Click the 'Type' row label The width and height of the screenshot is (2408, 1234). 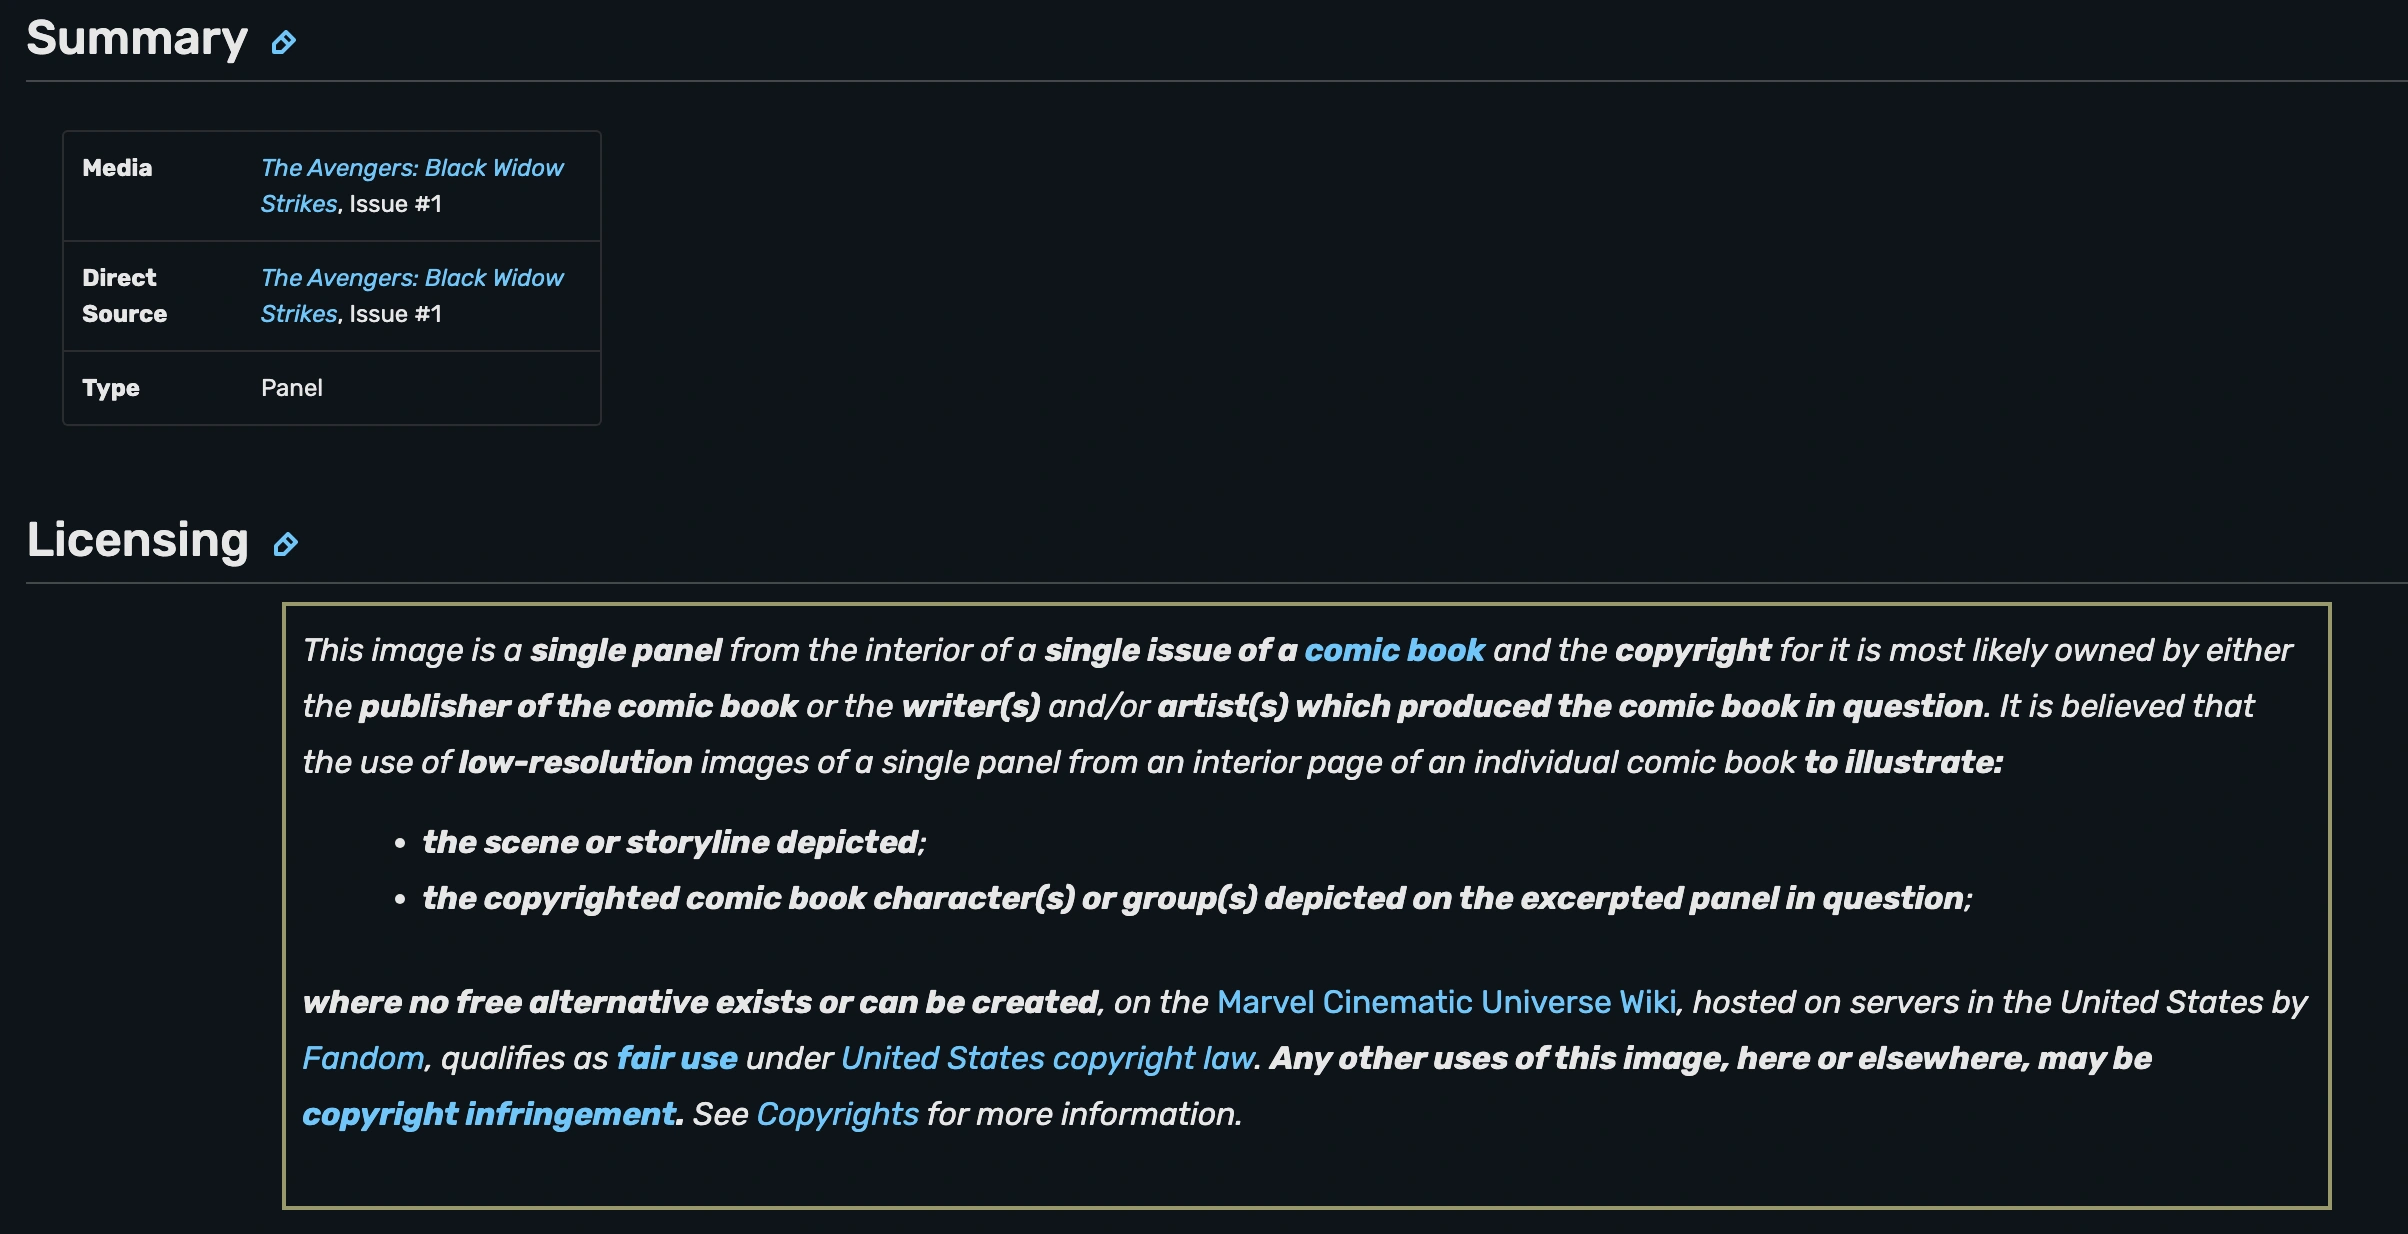pyautogui.click(x=111, y=388)
